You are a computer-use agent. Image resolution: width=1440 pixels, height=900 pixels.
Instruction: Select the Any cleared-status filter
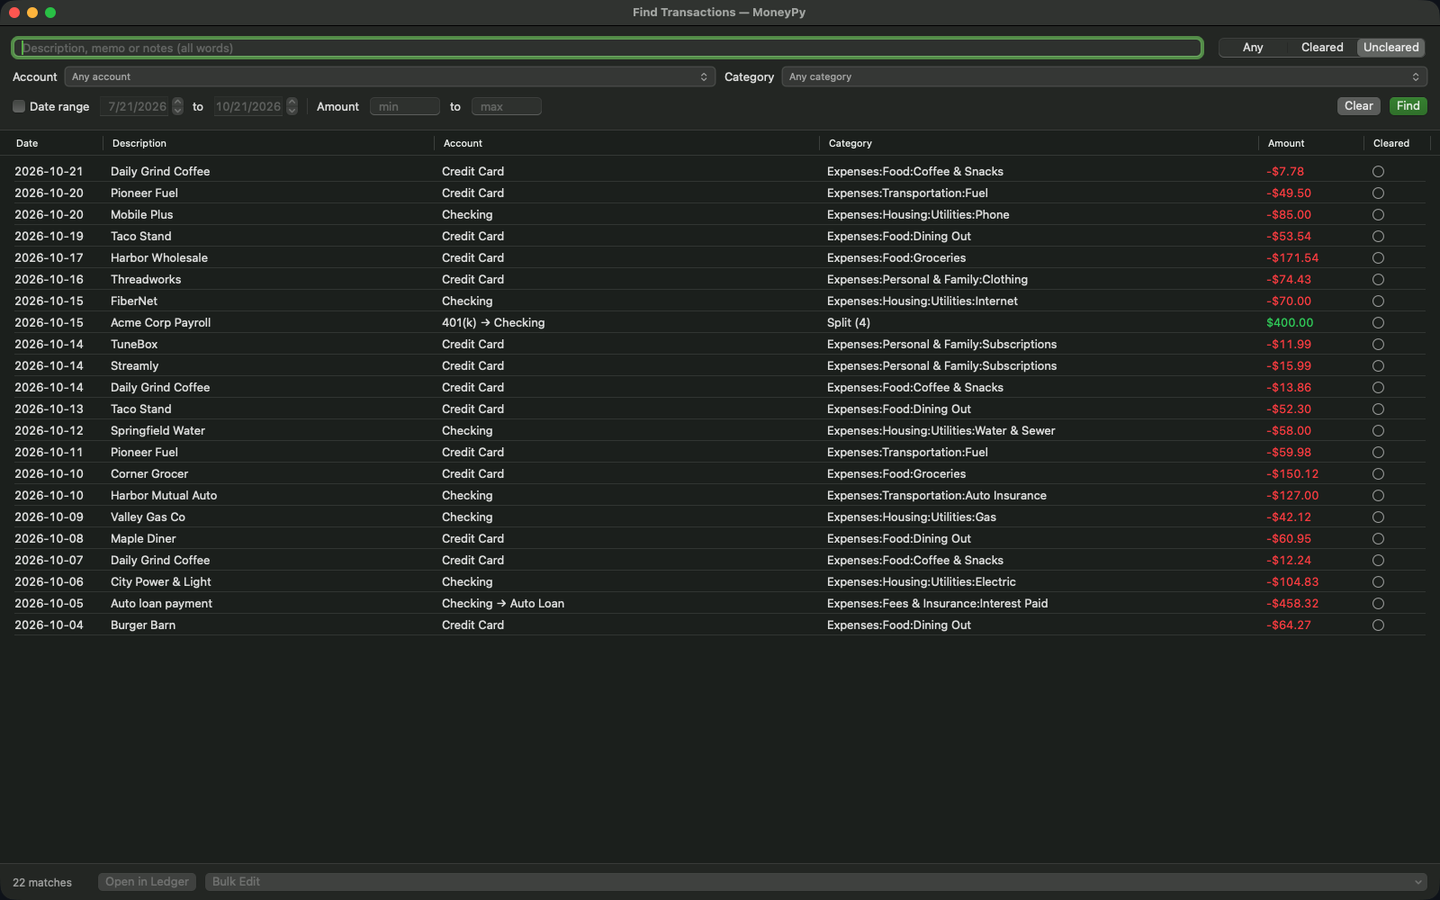(x=1253, y=47)
